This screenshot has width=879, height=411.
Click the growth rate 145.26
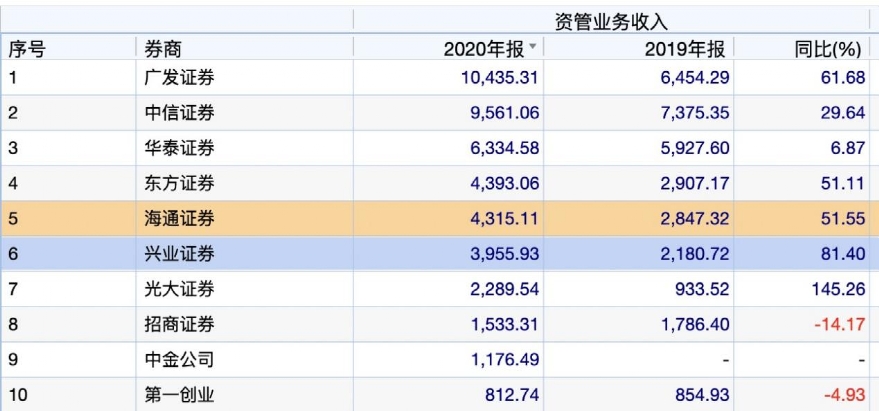tap(839, 289)
